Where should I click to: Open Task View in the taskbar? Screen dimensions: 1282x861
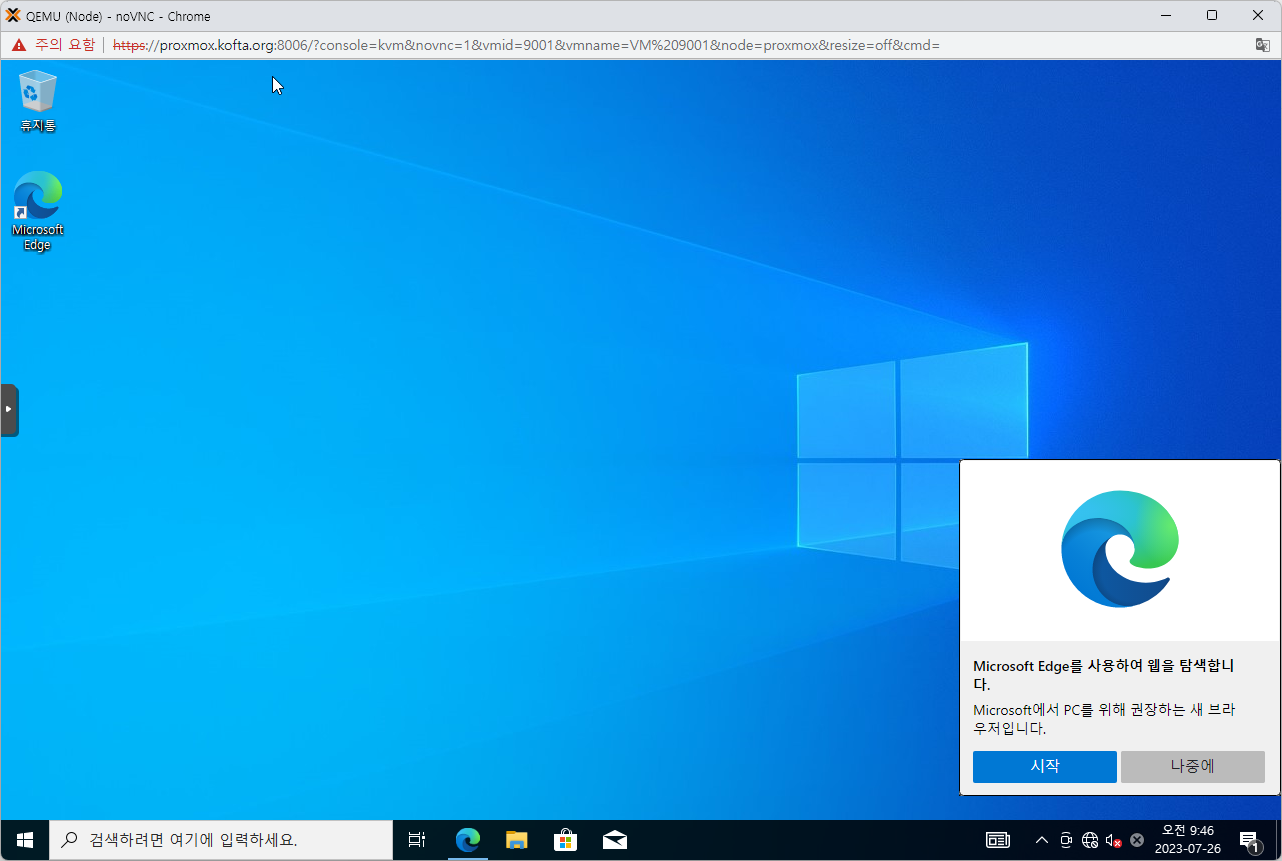[417, 840]
